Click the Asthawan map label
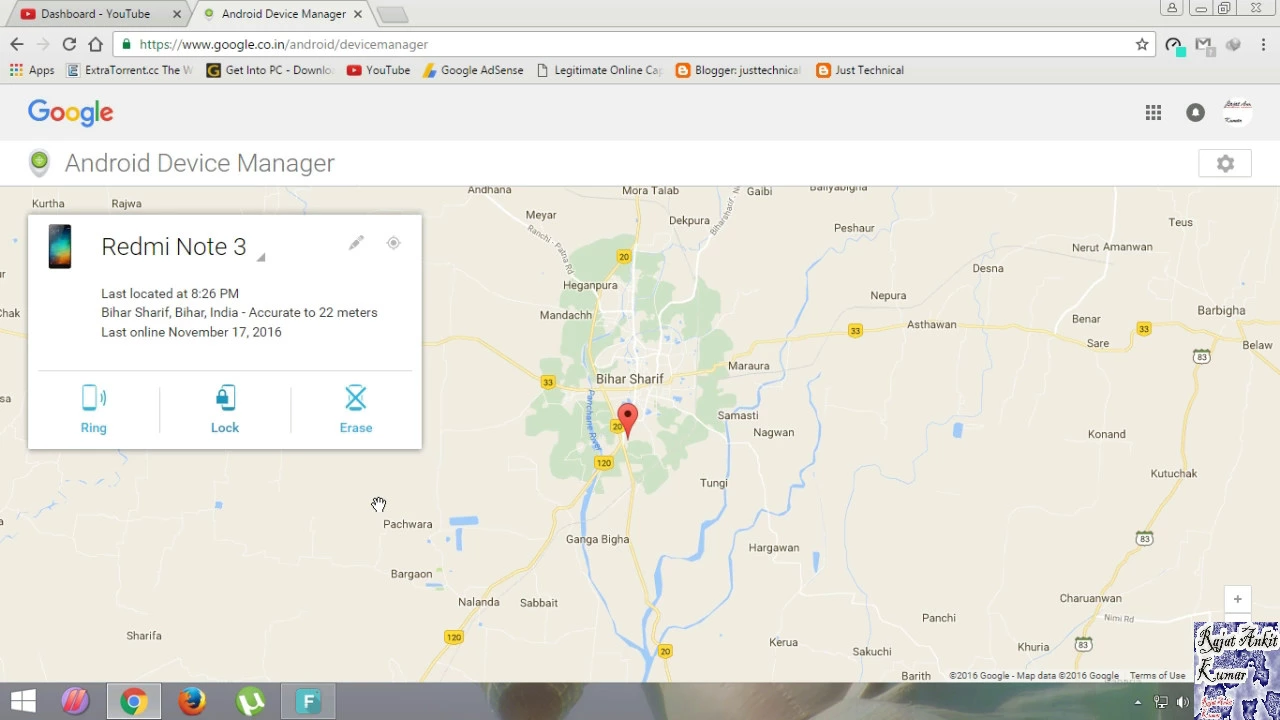This screenshot has width=1280, height=720. (x=931, y=324)
